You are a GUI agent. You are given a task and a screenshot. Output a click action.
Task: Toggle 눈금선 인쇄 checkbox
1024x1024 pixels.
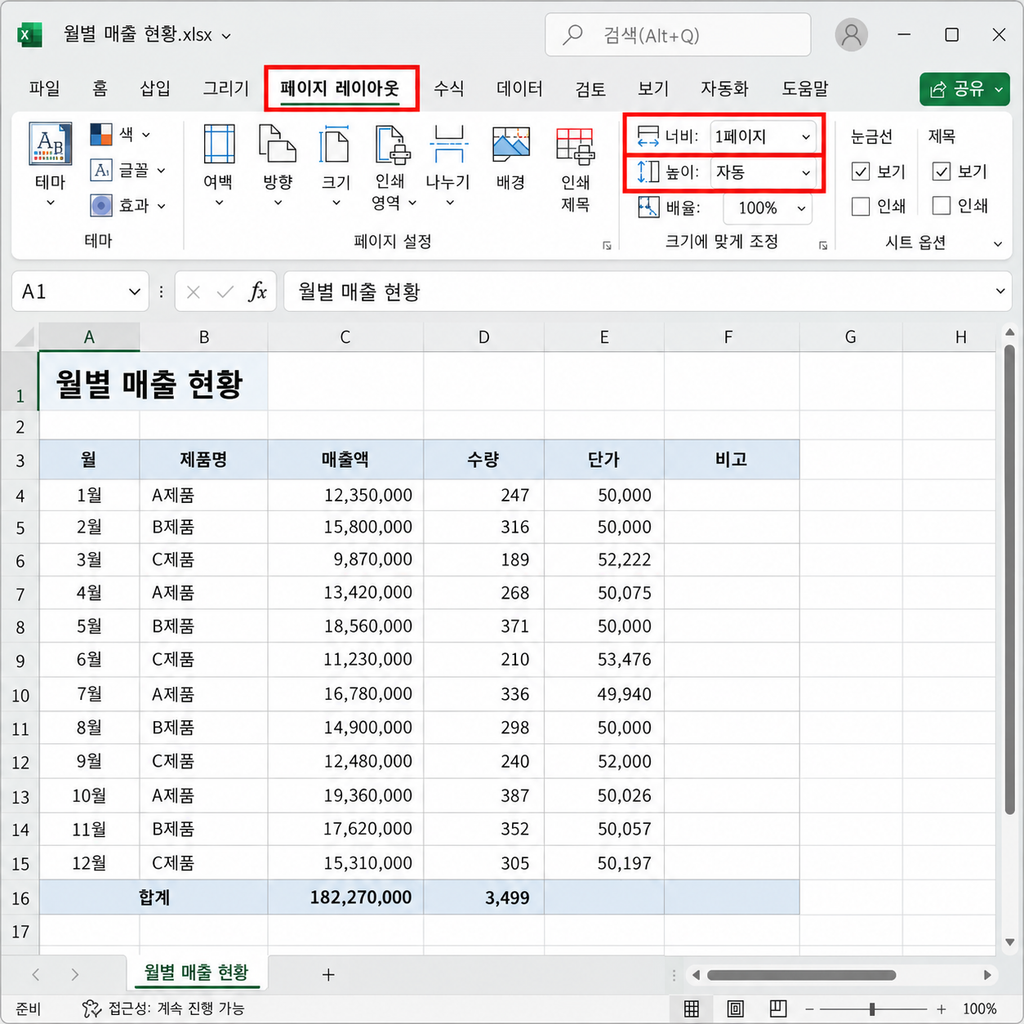[861, 206]
